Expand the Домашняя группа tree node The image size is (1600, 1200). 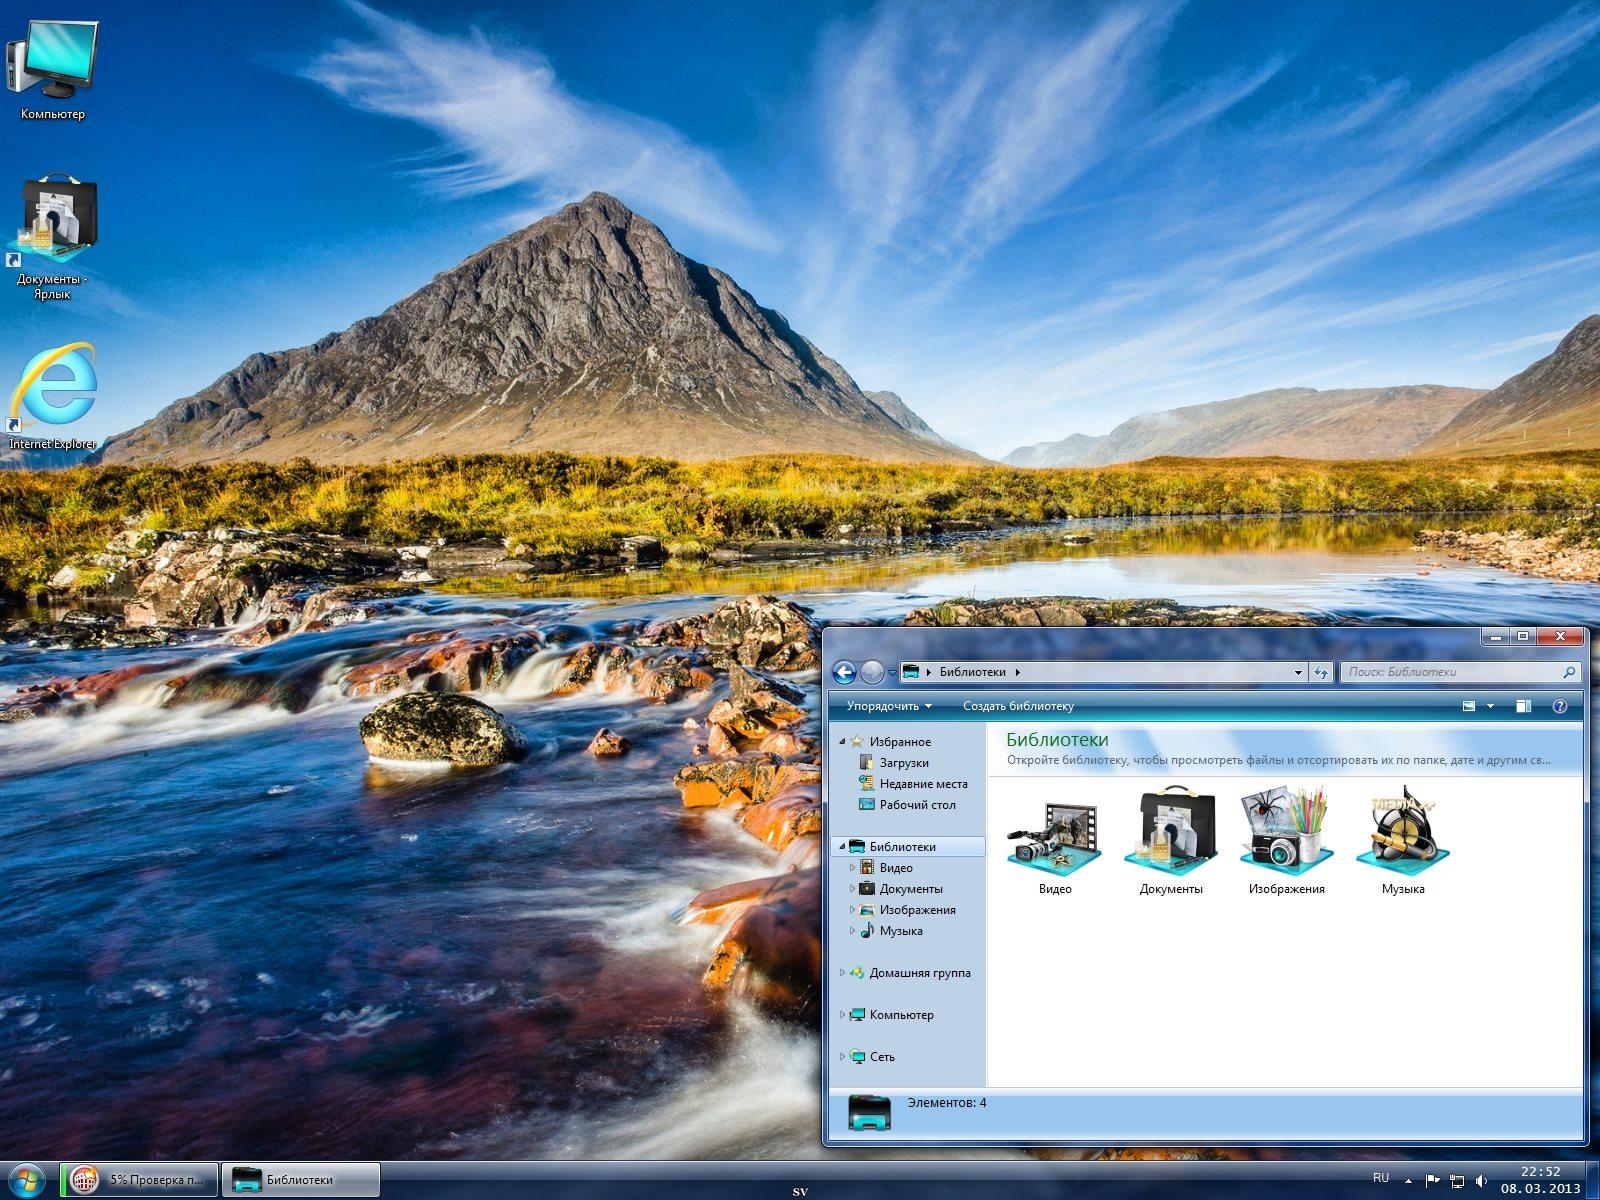pos(842,973)
